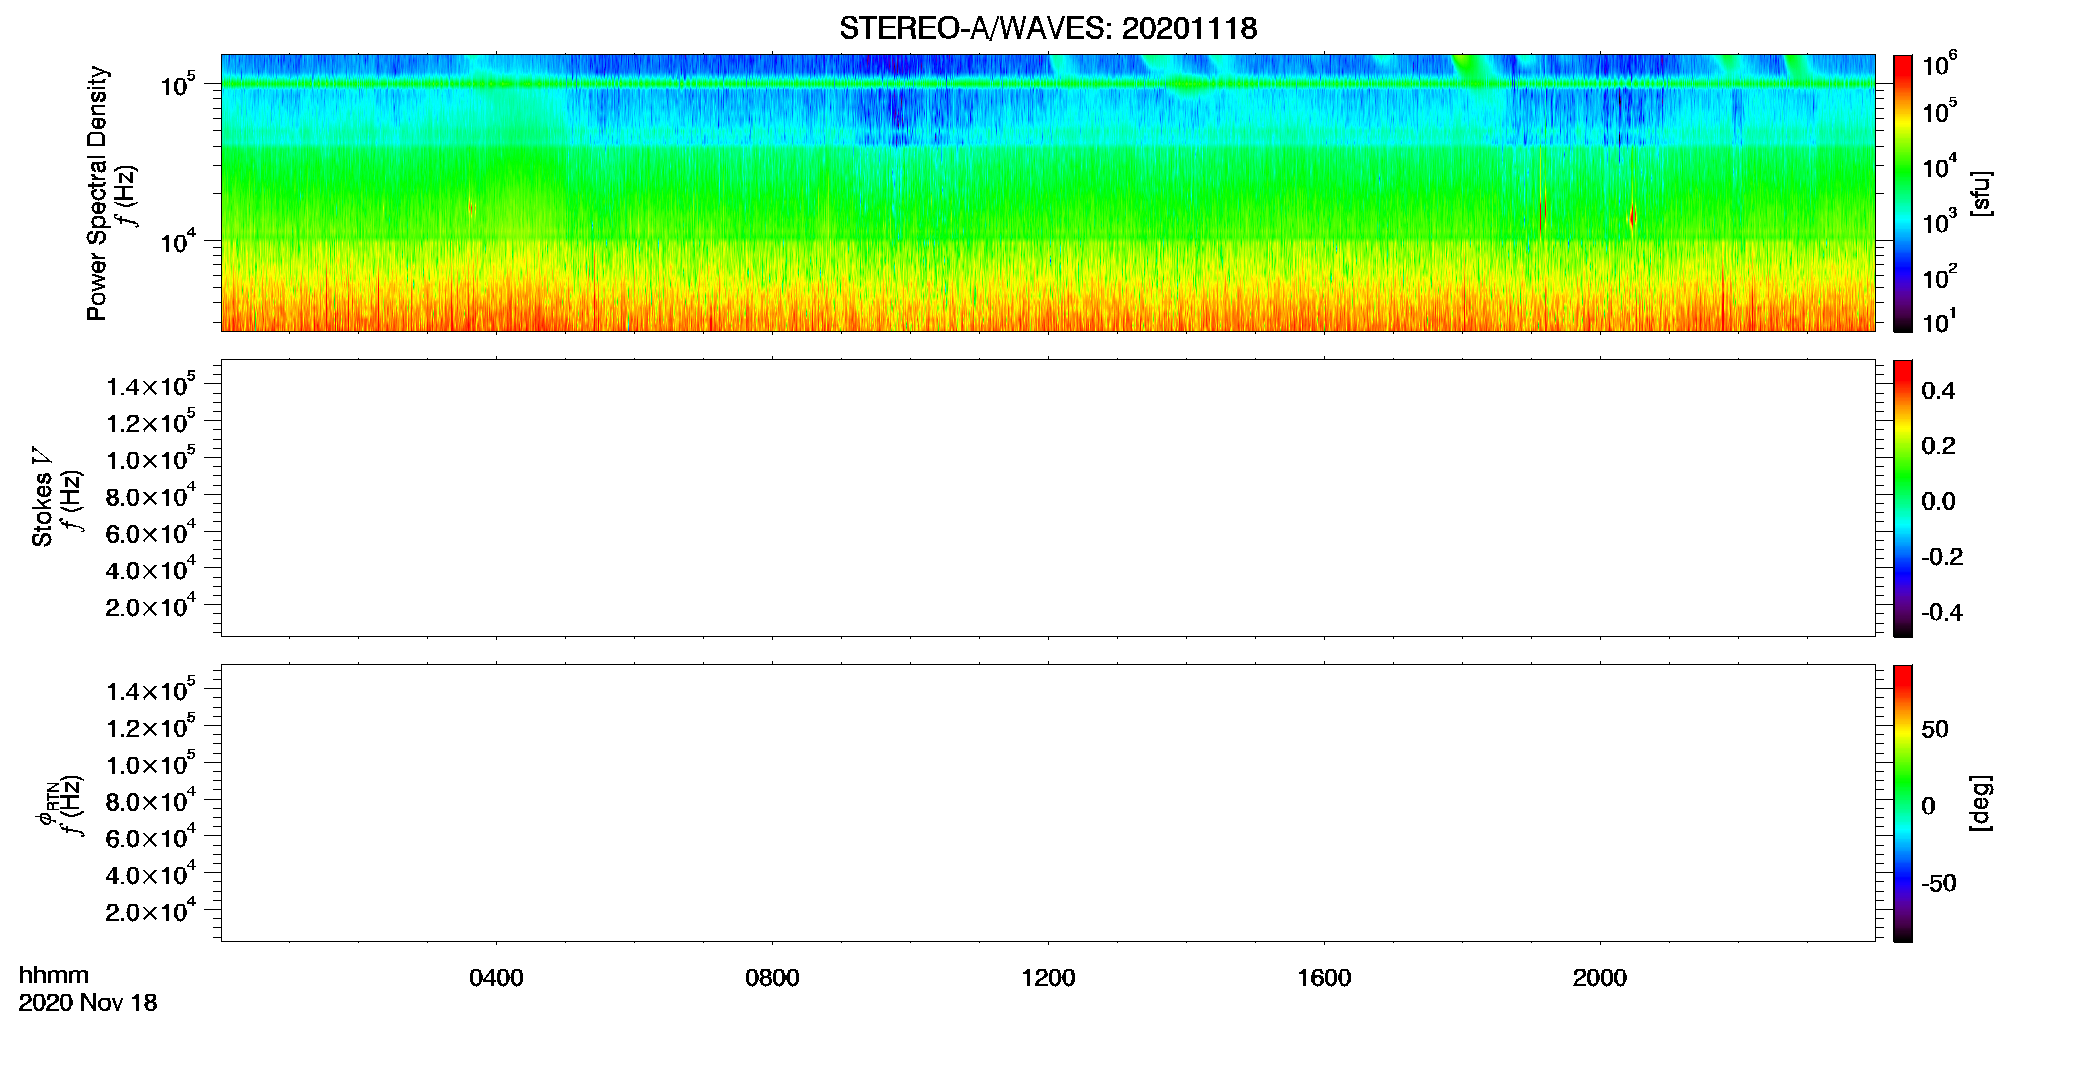Click the 1200 time axis label

1048,978
